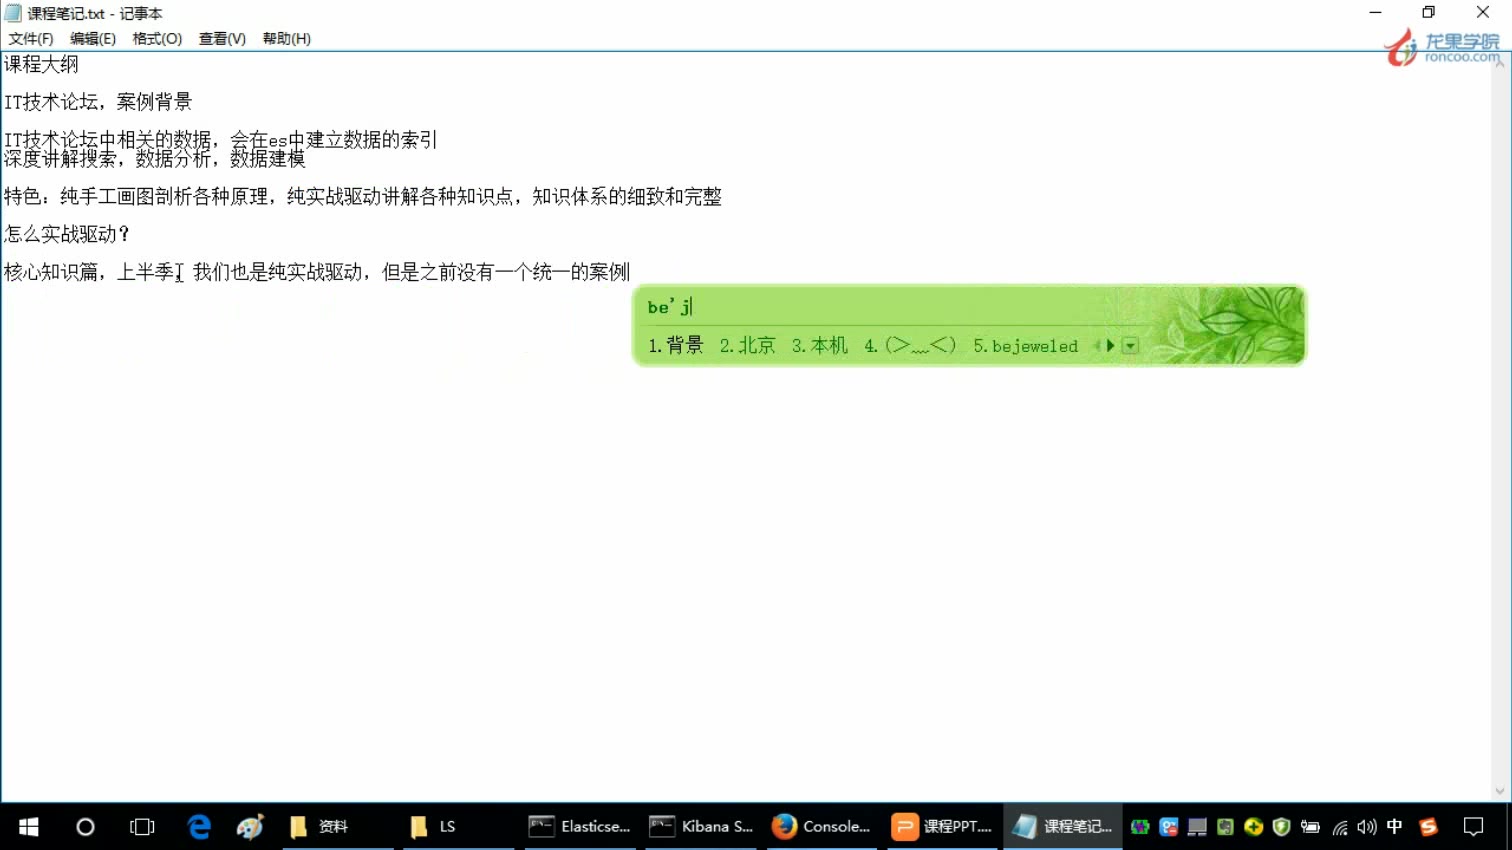Expand the IME candidate dropdown arrow
The image size is (1512, 850).
coord(1130,346)
